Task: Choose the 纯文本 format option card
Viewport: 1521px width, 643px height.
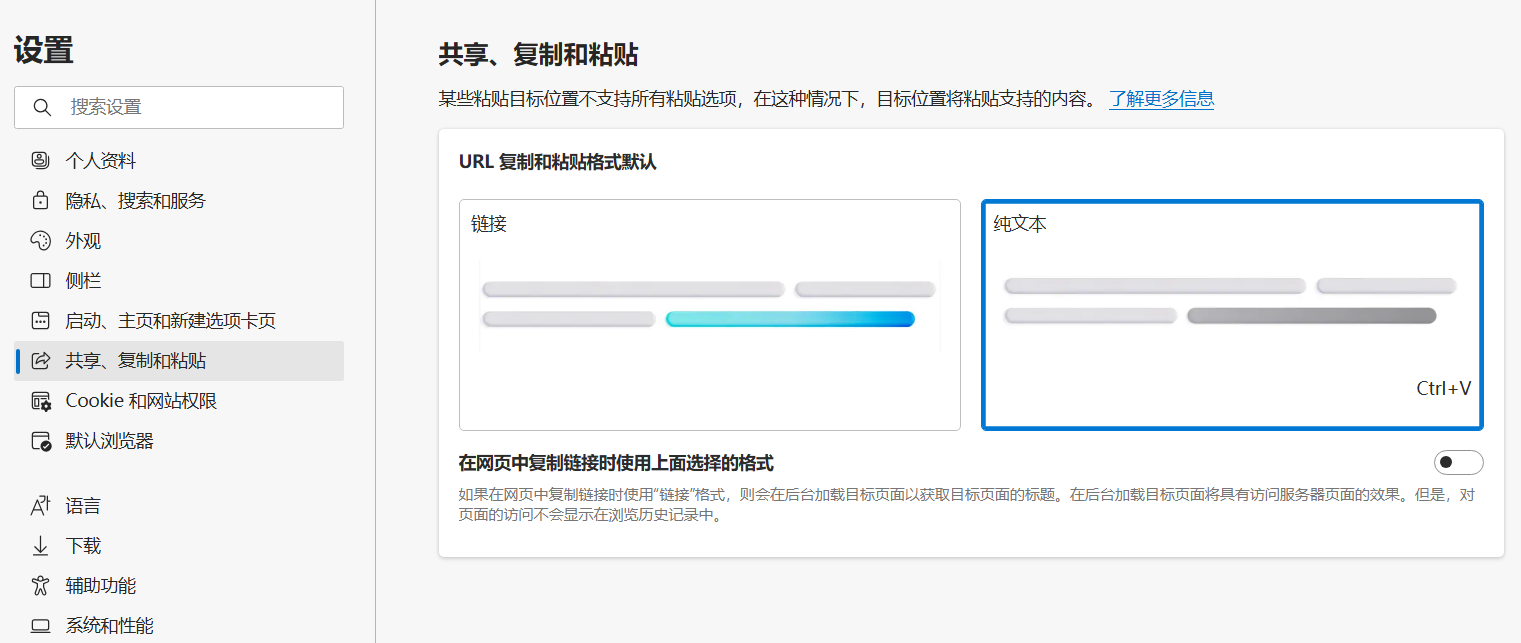Action: 1232,315
